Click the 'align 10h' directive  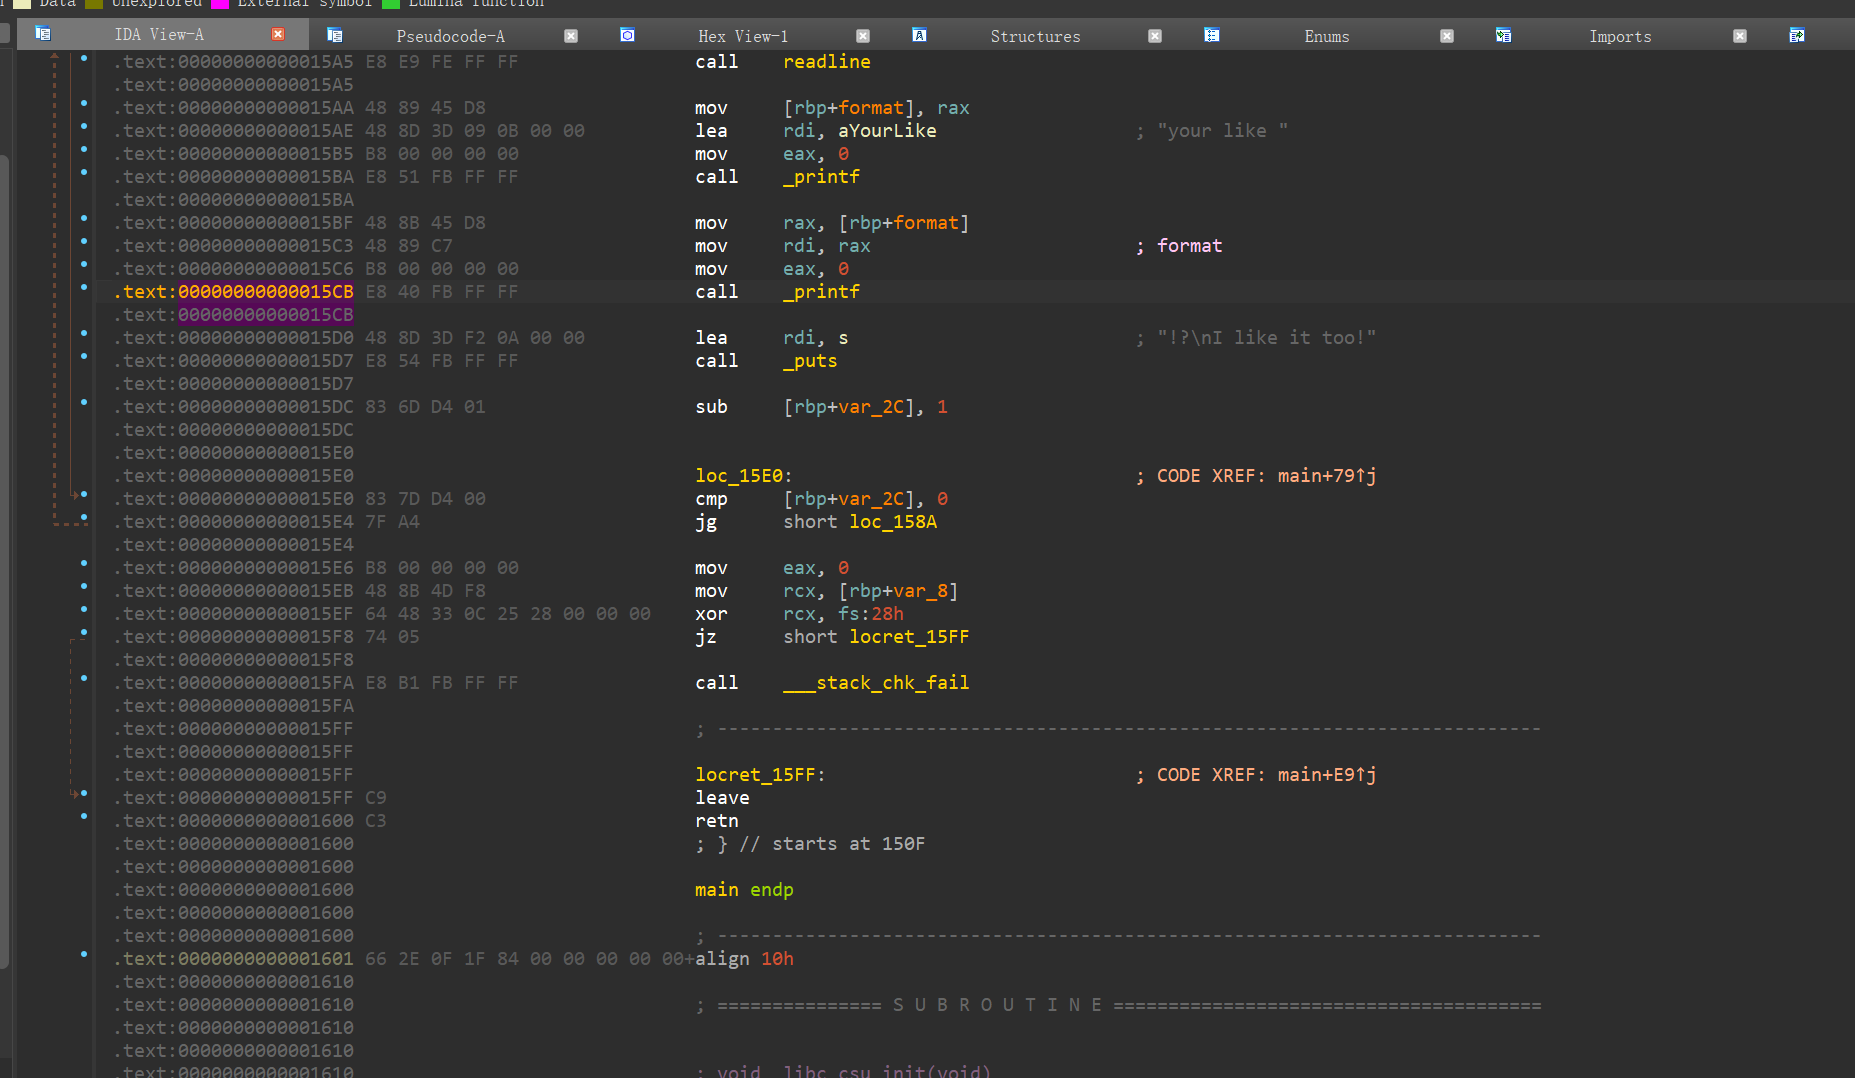point(744,959)
